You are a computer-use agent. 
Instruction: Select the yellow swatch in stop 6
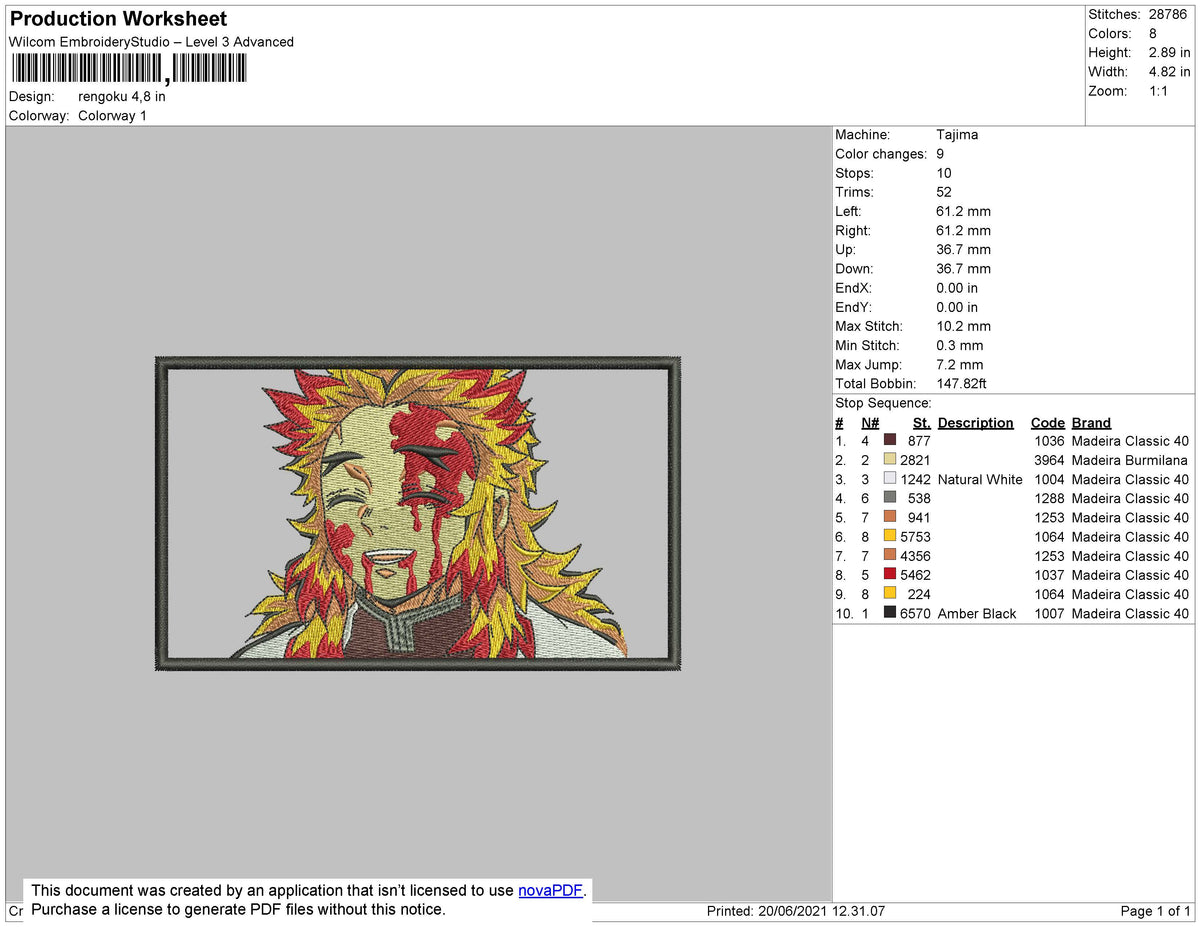(889, 537)
